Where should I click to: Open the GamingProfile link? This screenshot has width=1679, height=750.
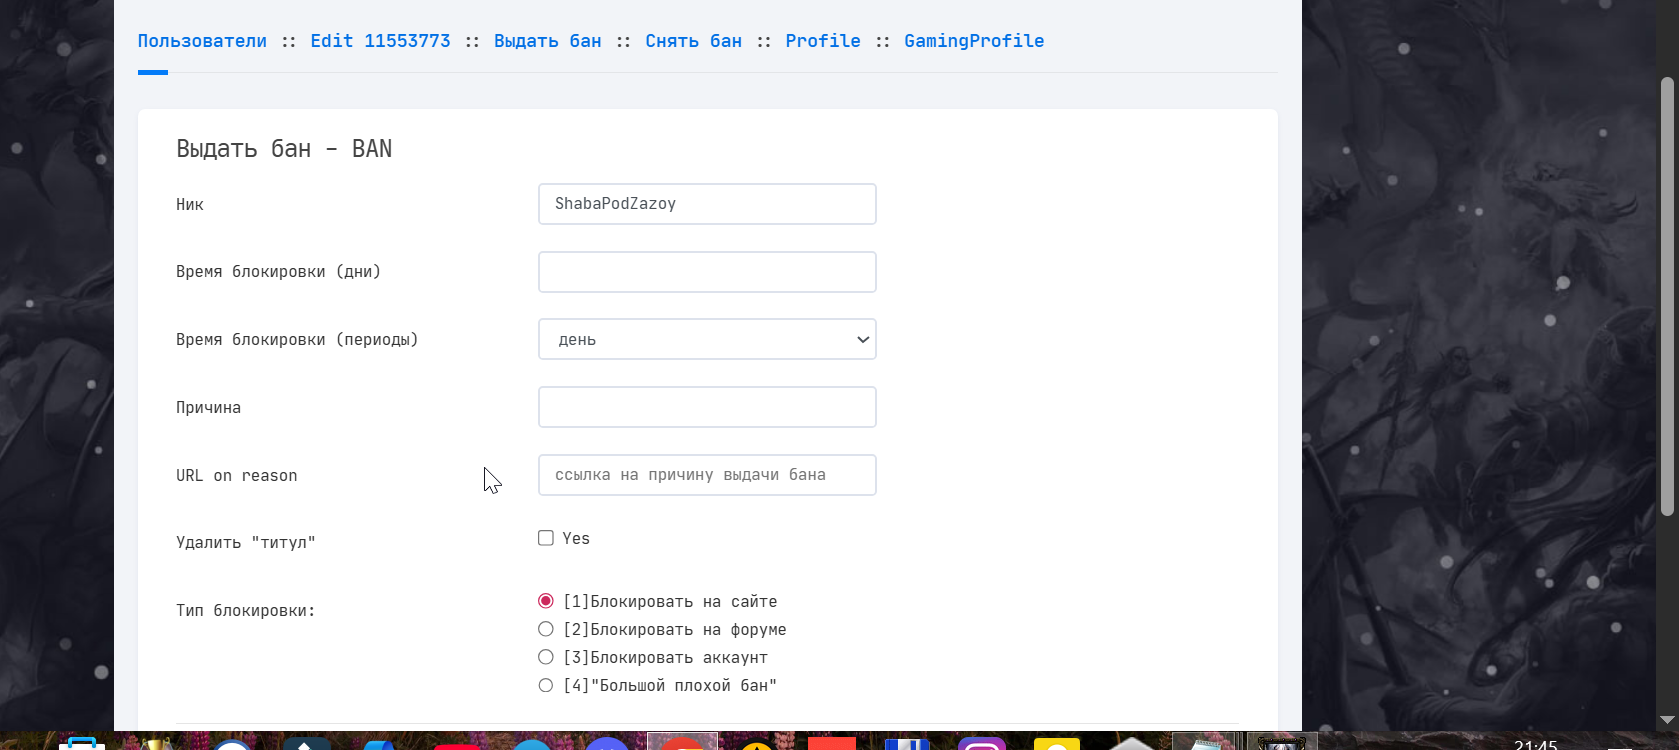pyautogui.click(x=974, y=41)
